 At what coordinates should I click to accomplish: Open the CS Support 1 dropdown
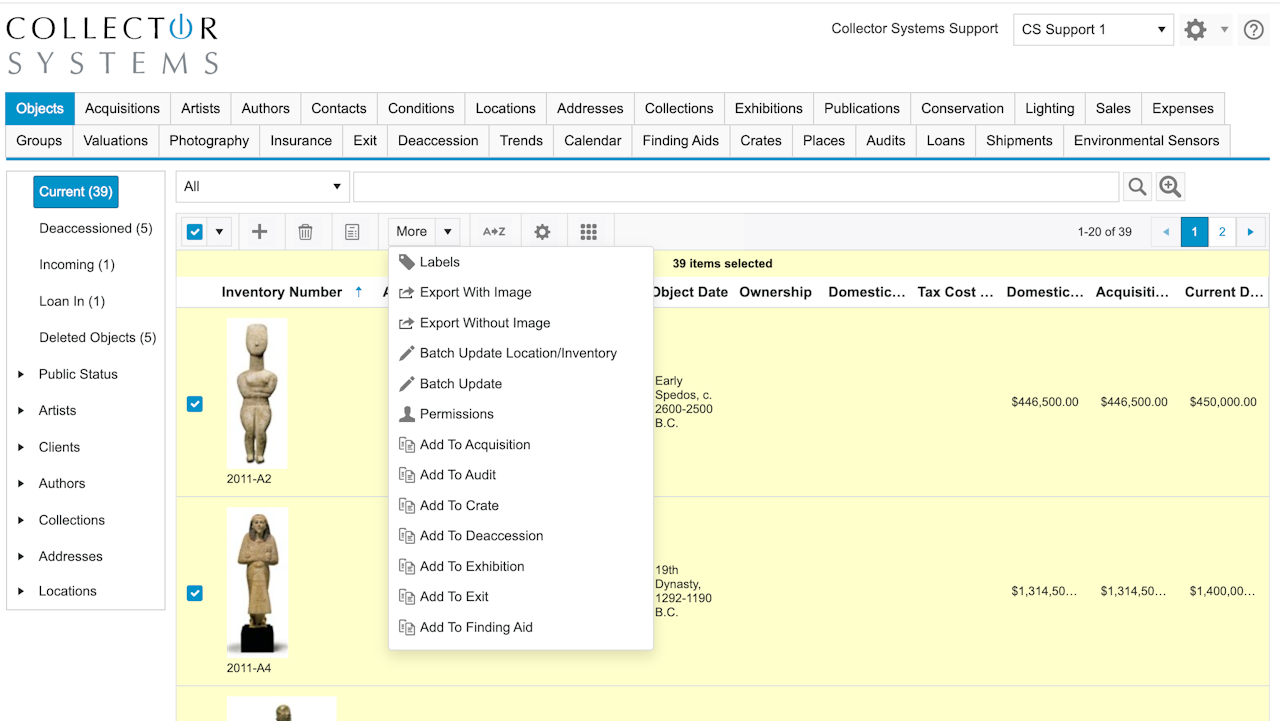(x=1093, y=30)
